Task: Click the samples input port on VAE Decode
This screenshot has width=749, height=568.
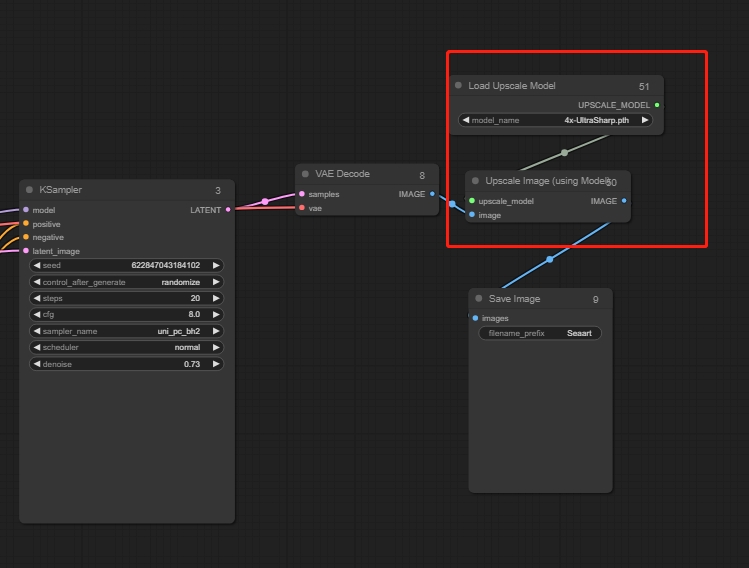Action: (302, 194)
